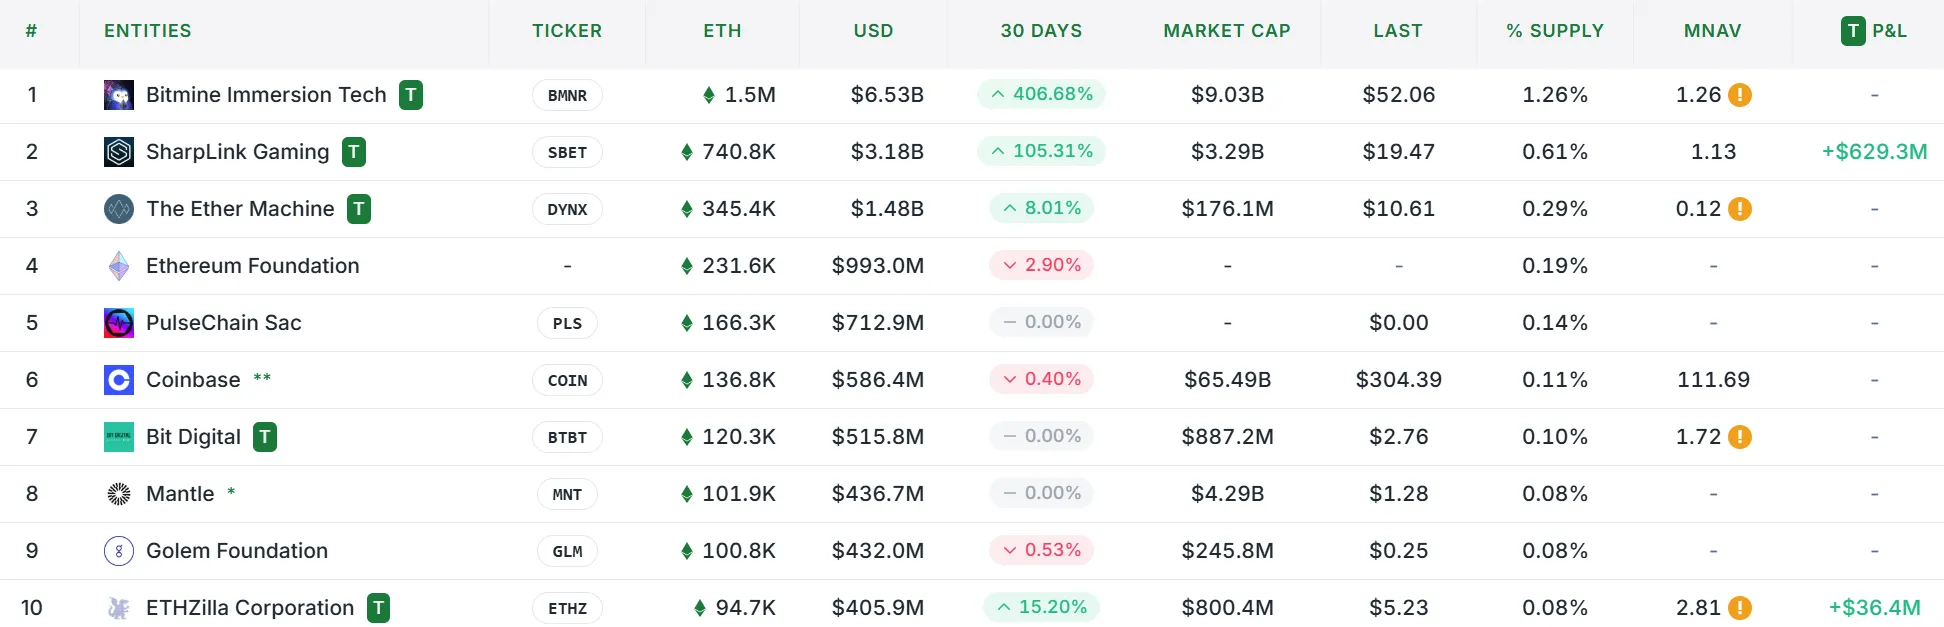1944x627 pixels.
Task: Open the ETHZilla Corporation entity link
Action: [x=250, y=608]
